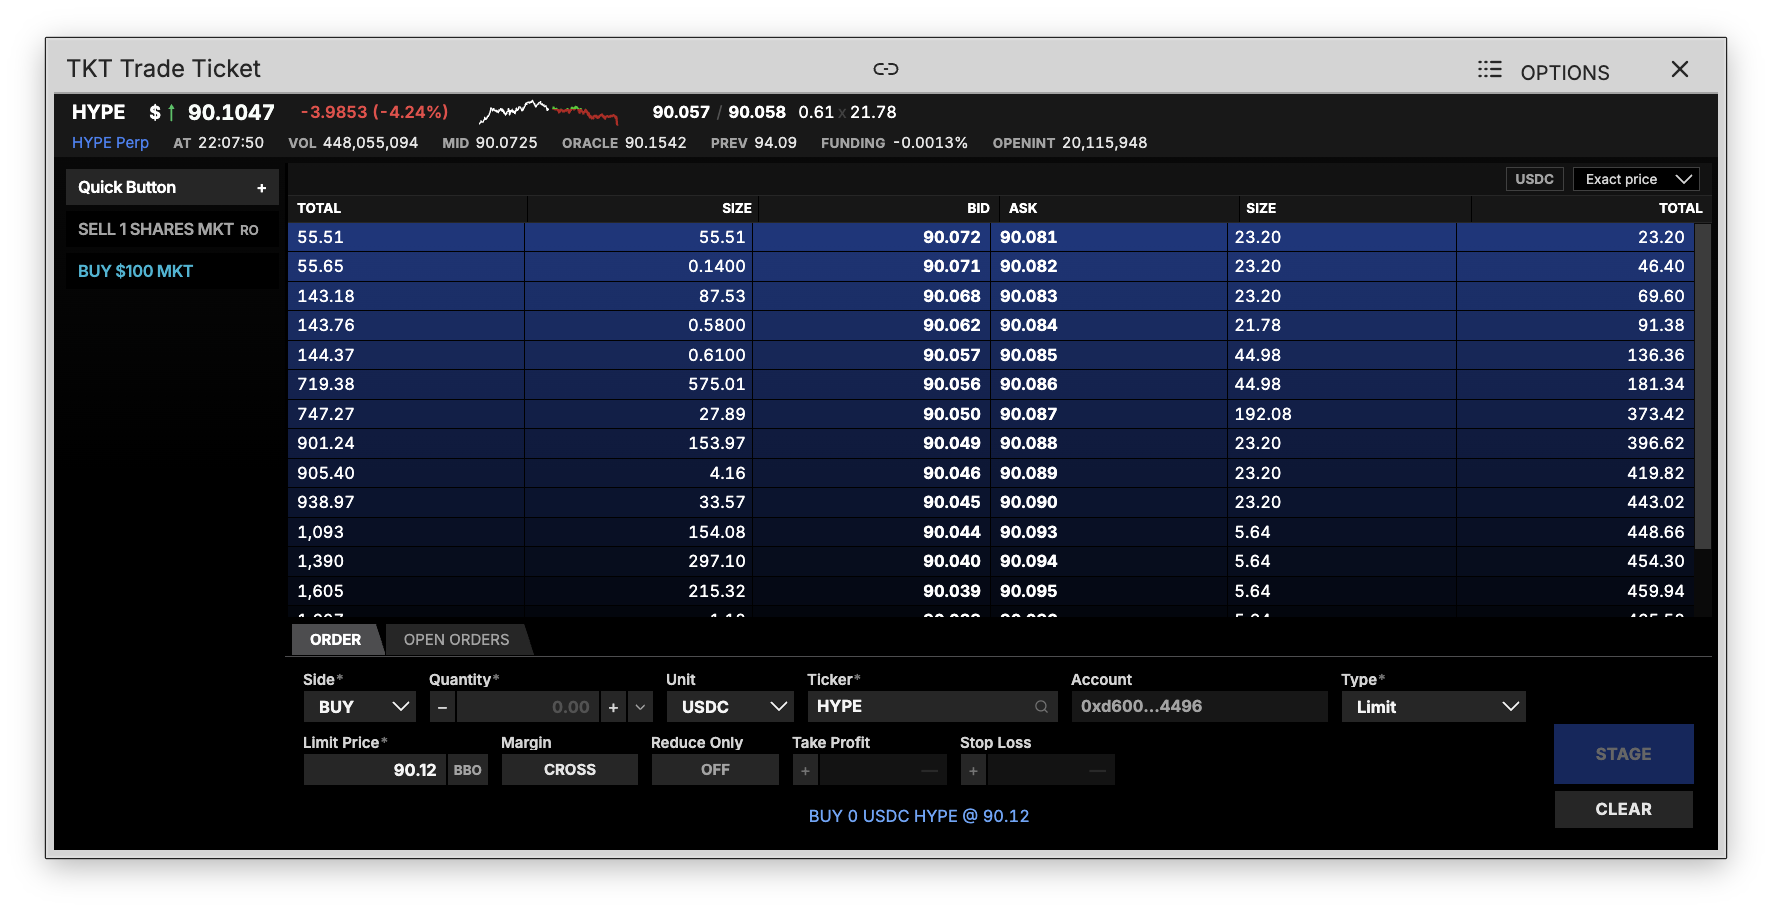The height and width of the screenshot is (912, 1772).
Task: Click the Account 0xd600...4496 field
Action: (x=1199, y=707)
